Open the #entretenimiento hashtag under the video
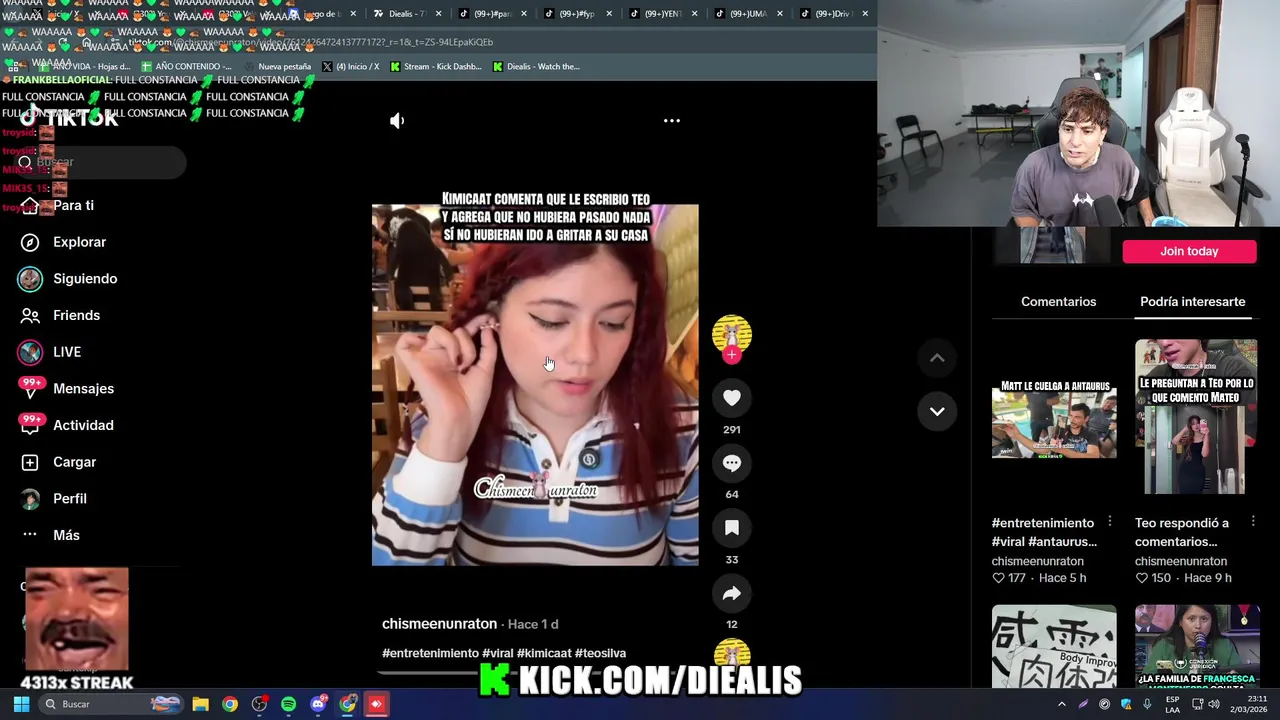The width and height of the screenshot is (1280, 720). (x=430, y=653)
